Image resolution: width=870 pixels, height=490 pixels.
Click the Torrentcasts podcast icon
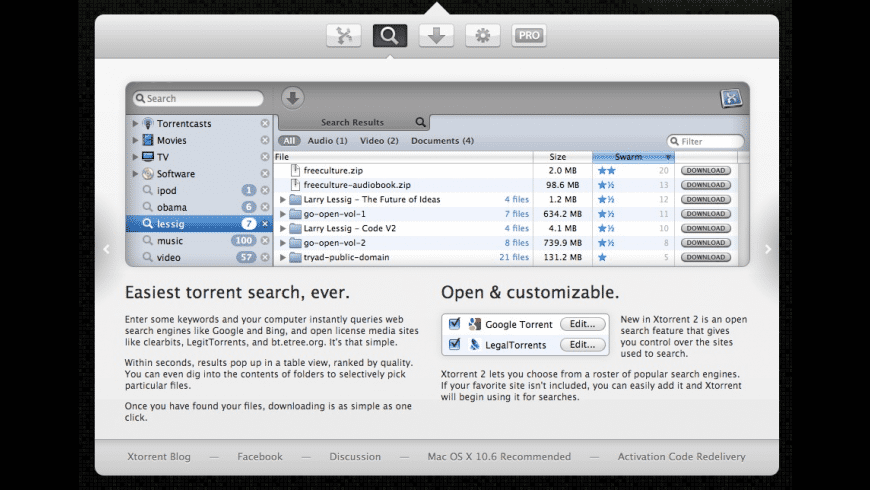148,123
